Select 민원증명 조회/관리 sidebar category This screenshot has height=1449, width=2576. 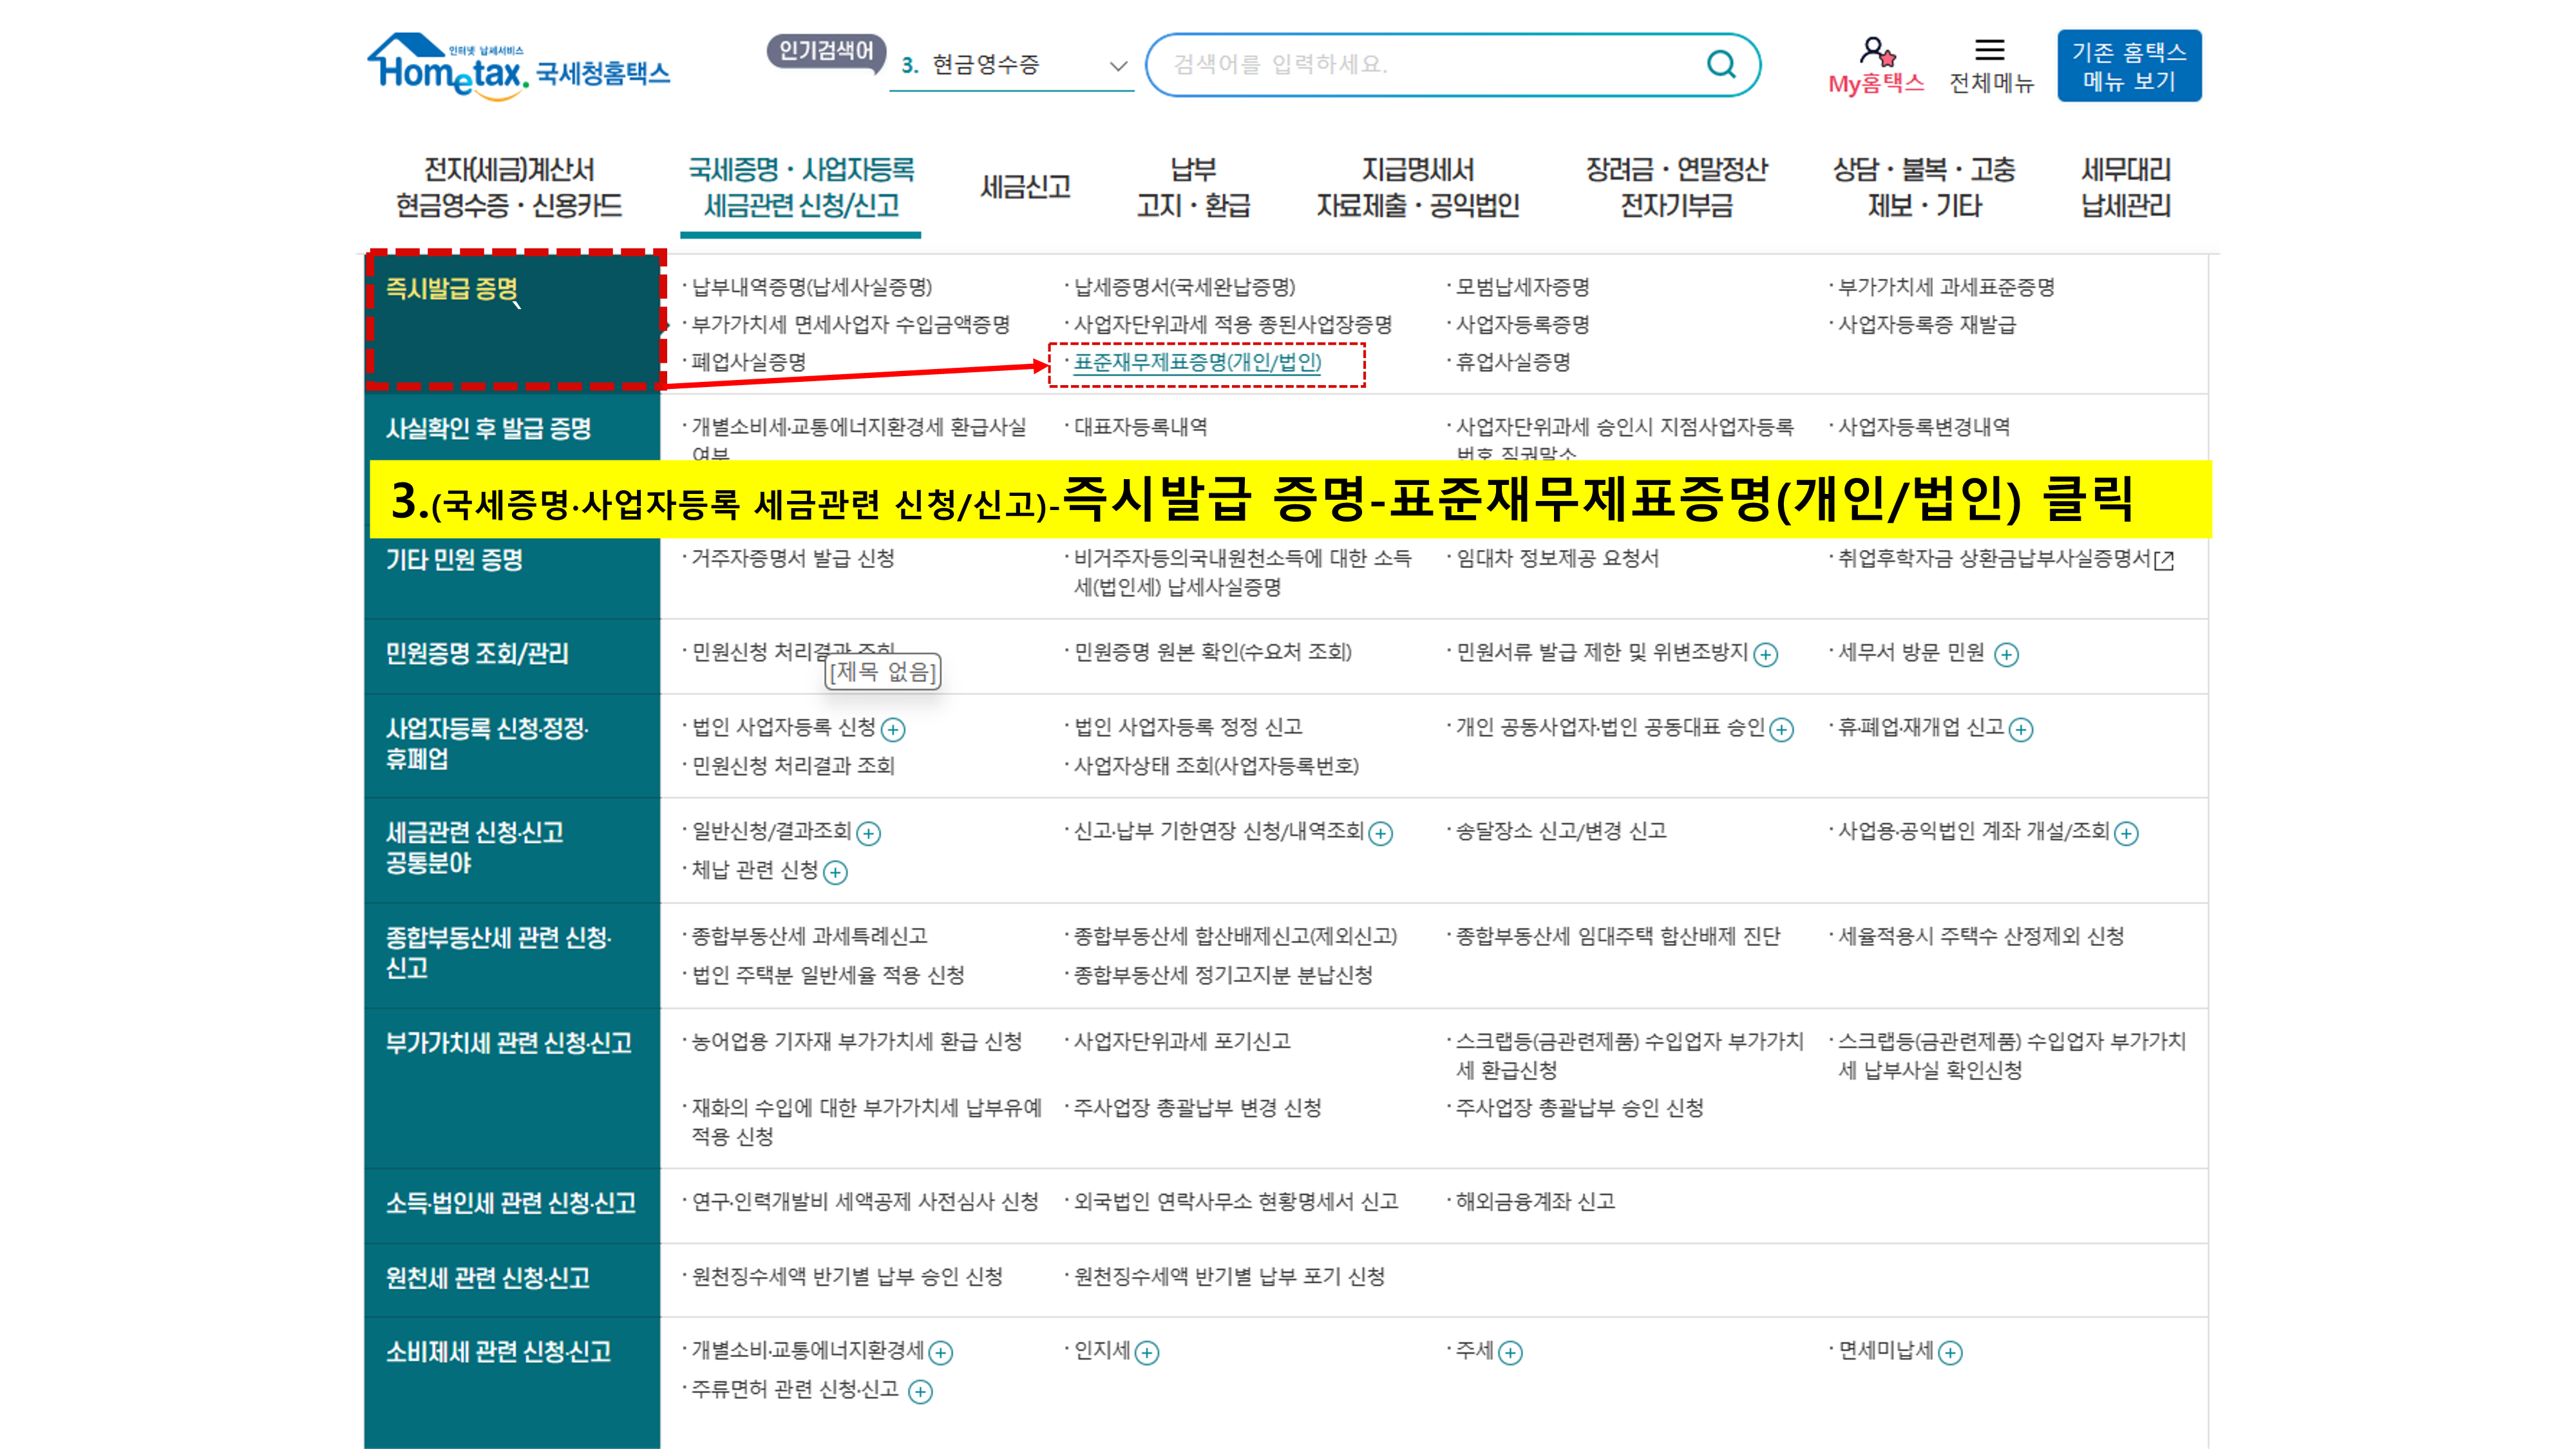(x=477, y=654)
